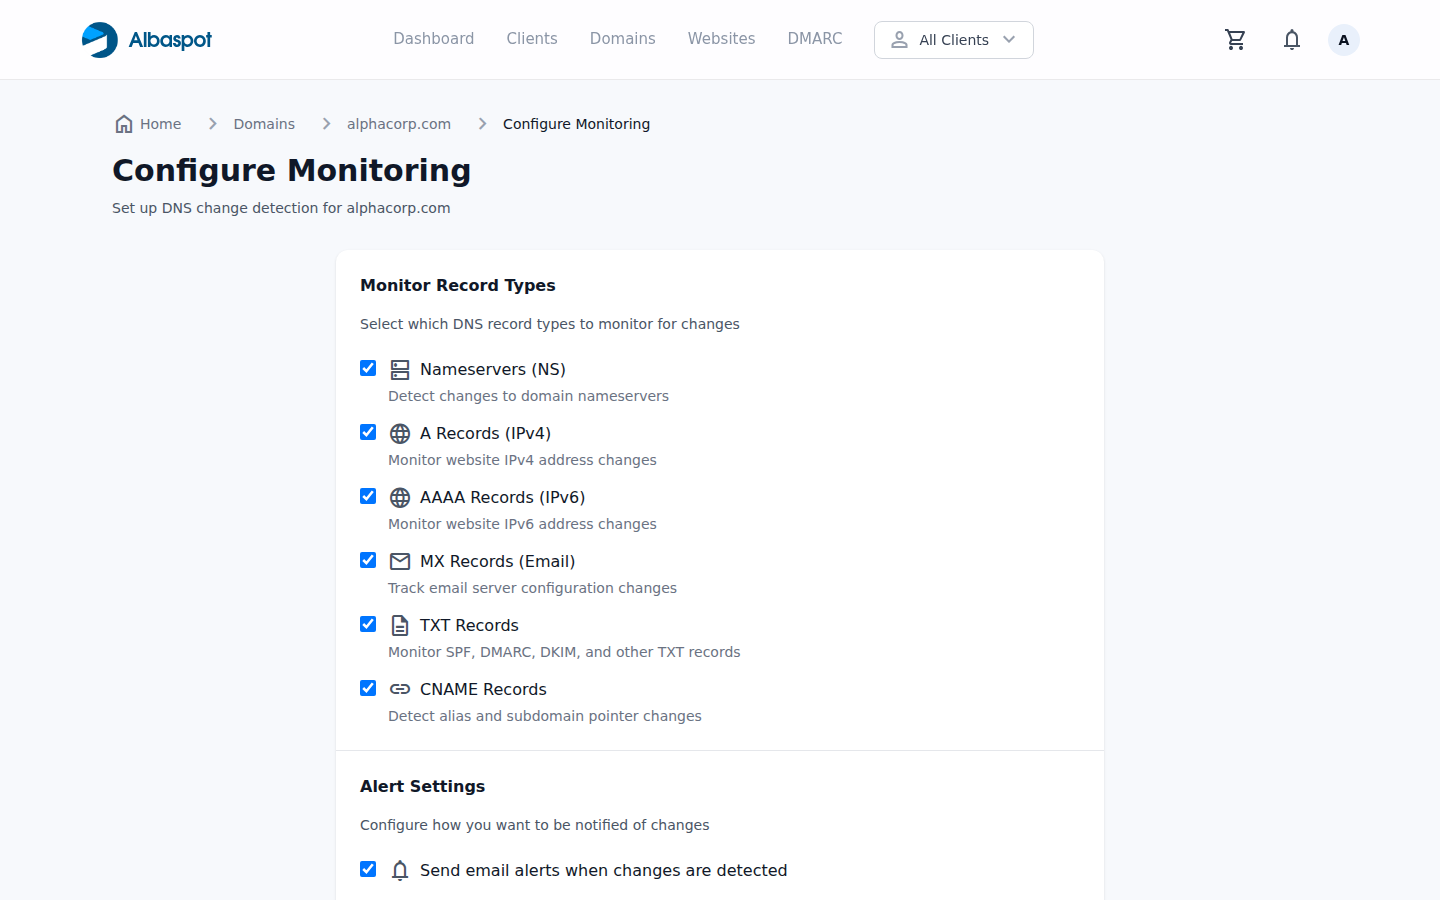Open the All Clients dropdown

(x=953, y=39)
